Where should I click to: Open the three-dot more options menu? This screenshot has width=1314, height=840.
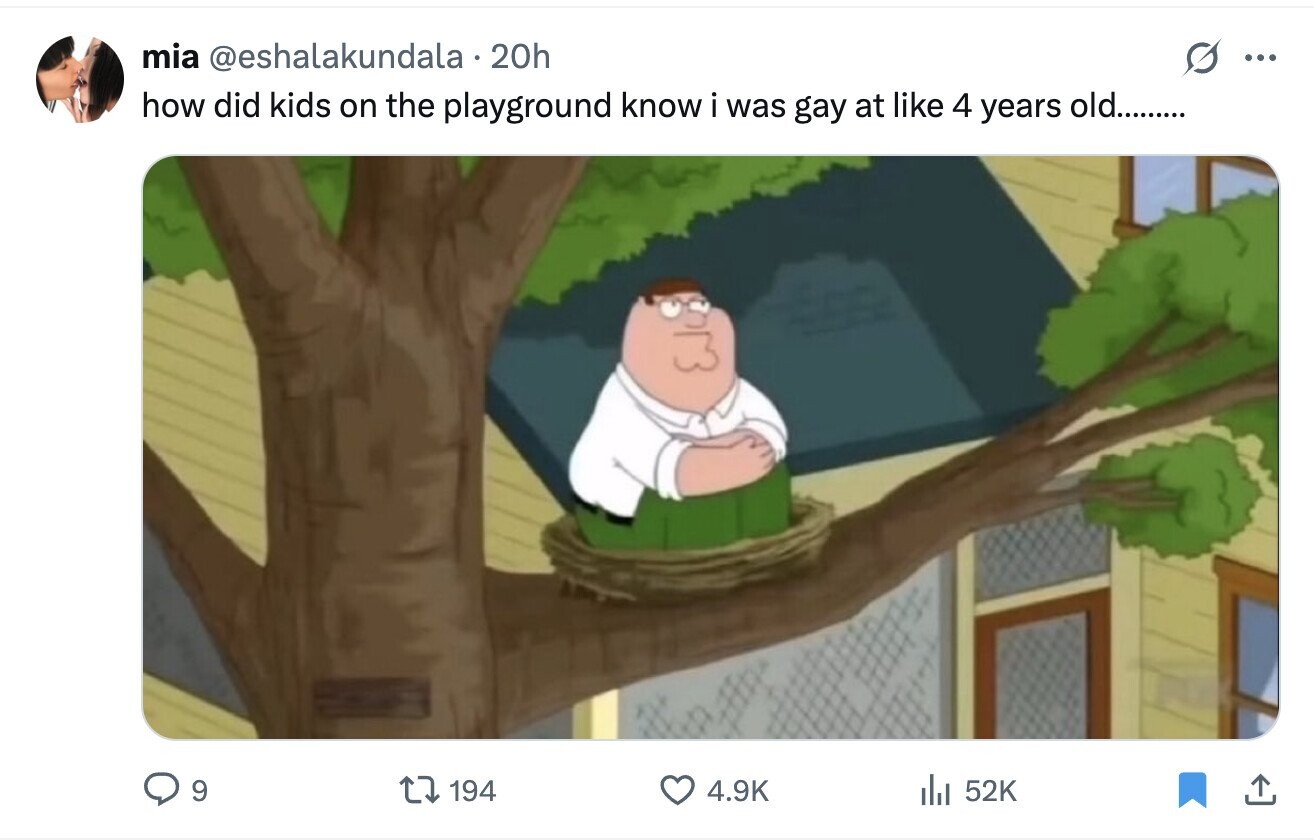[x=1259, y=58]
